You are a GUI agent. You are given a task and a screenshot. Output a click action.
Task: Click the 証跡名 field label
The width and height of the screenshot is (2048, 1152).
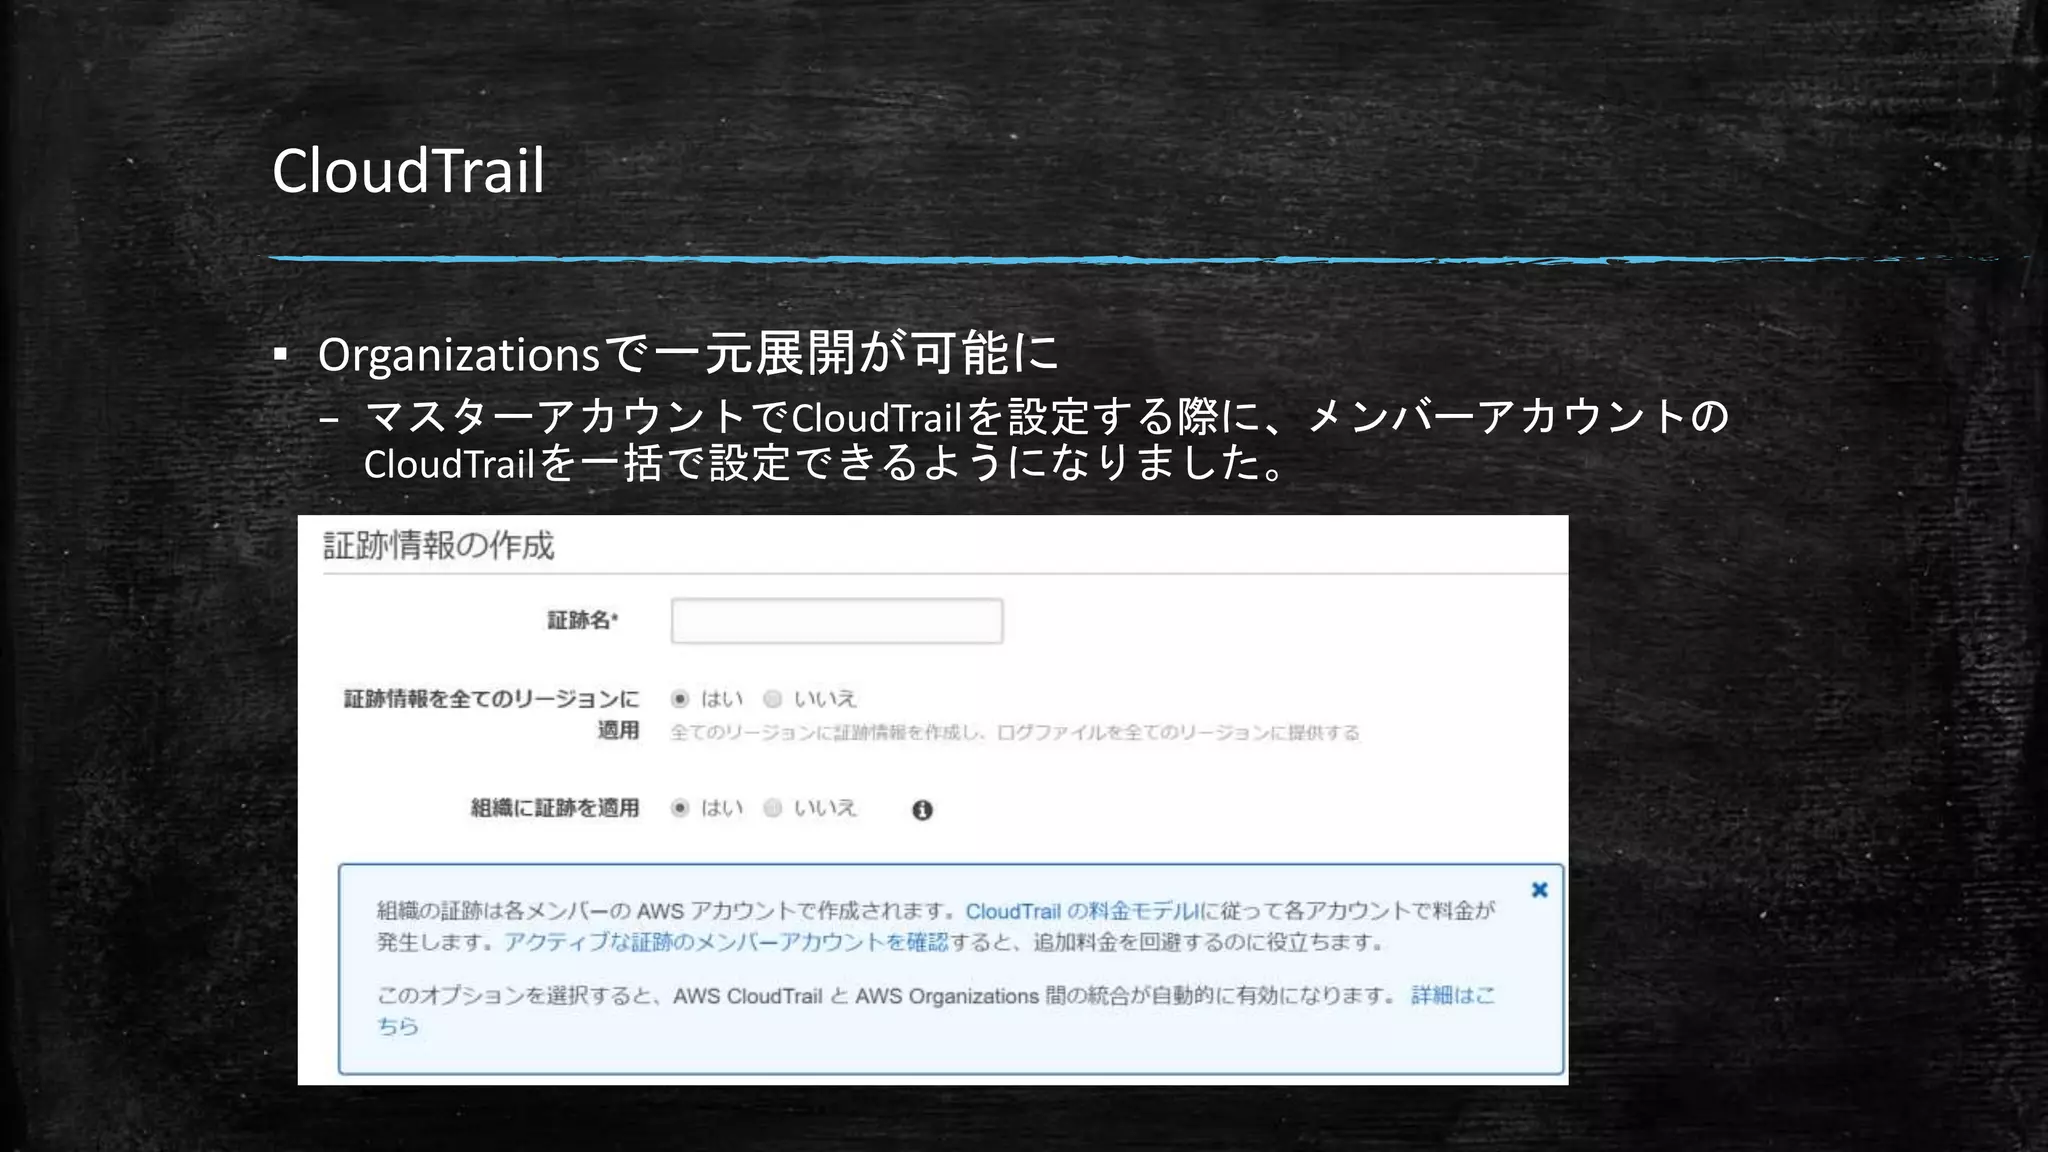pos(583,621)
